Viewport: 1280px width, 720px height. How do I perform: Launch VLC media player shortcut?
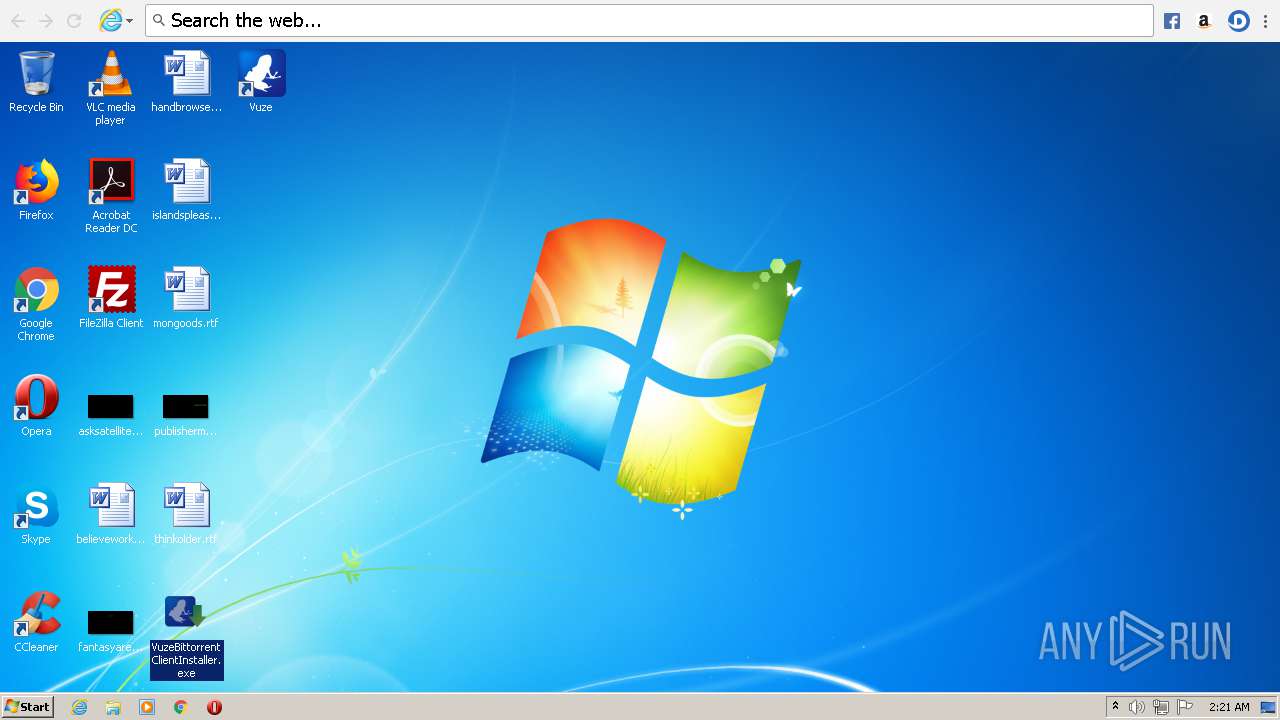[x=110, y=88]
